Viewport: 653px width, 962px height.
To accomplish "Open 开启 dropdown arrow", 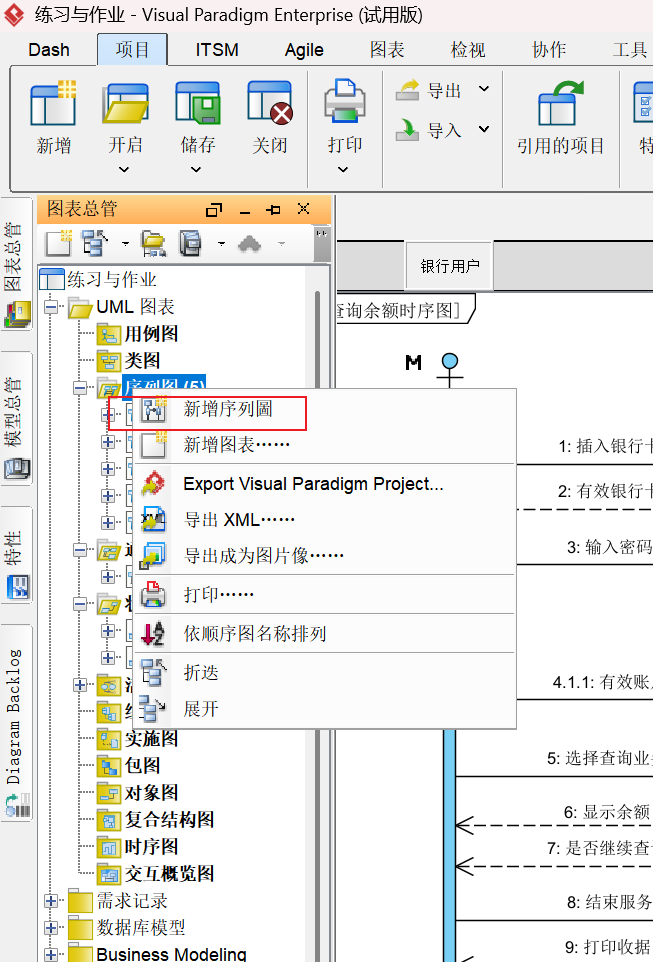I will [x=123, y=169].
